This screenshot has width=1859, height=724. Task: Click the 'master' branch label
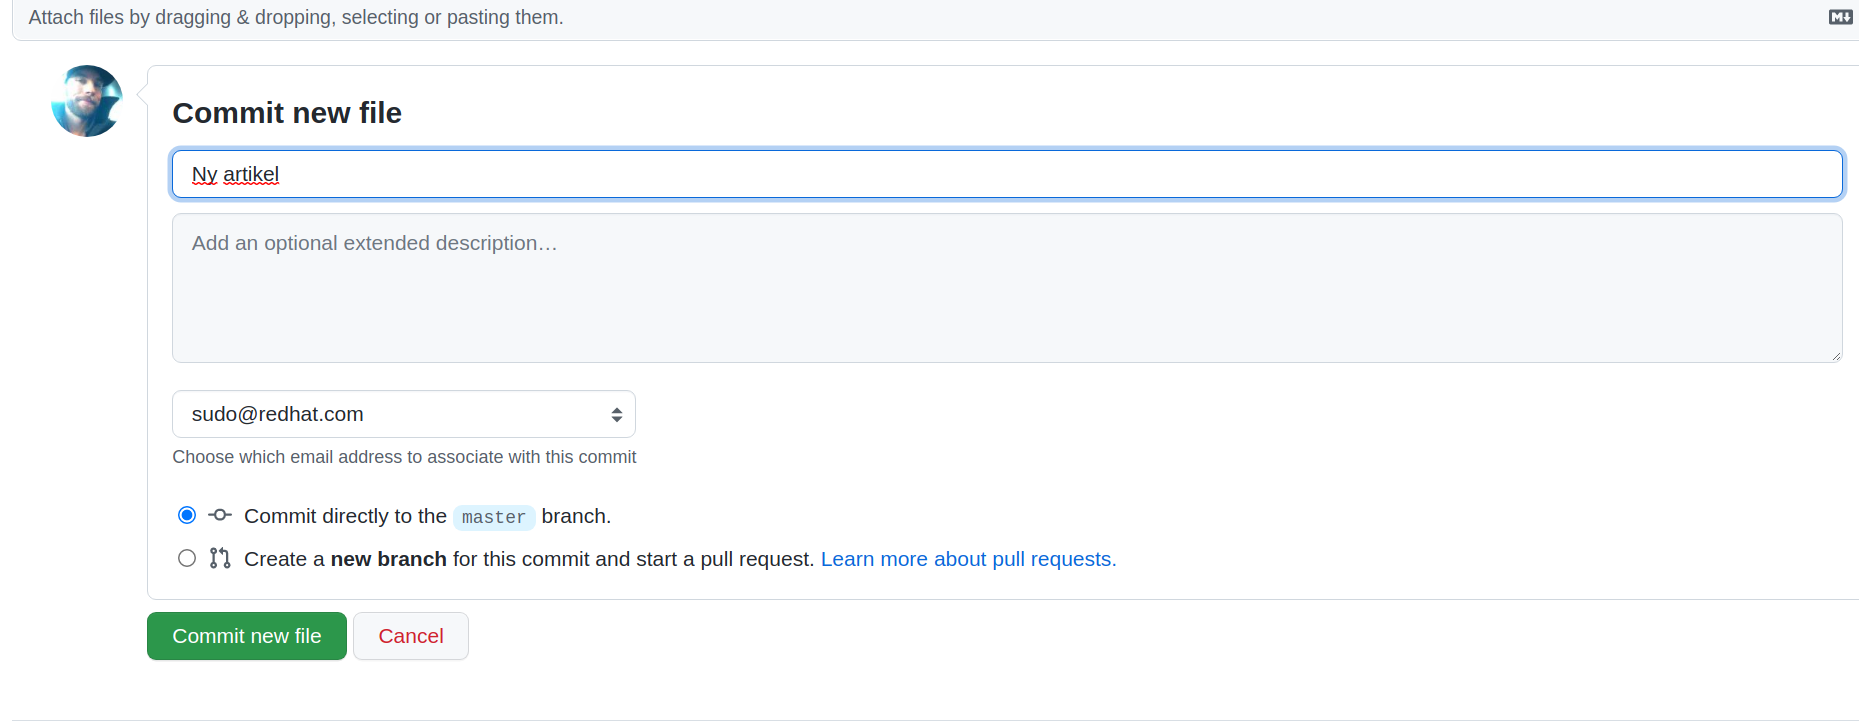(494, 517)
